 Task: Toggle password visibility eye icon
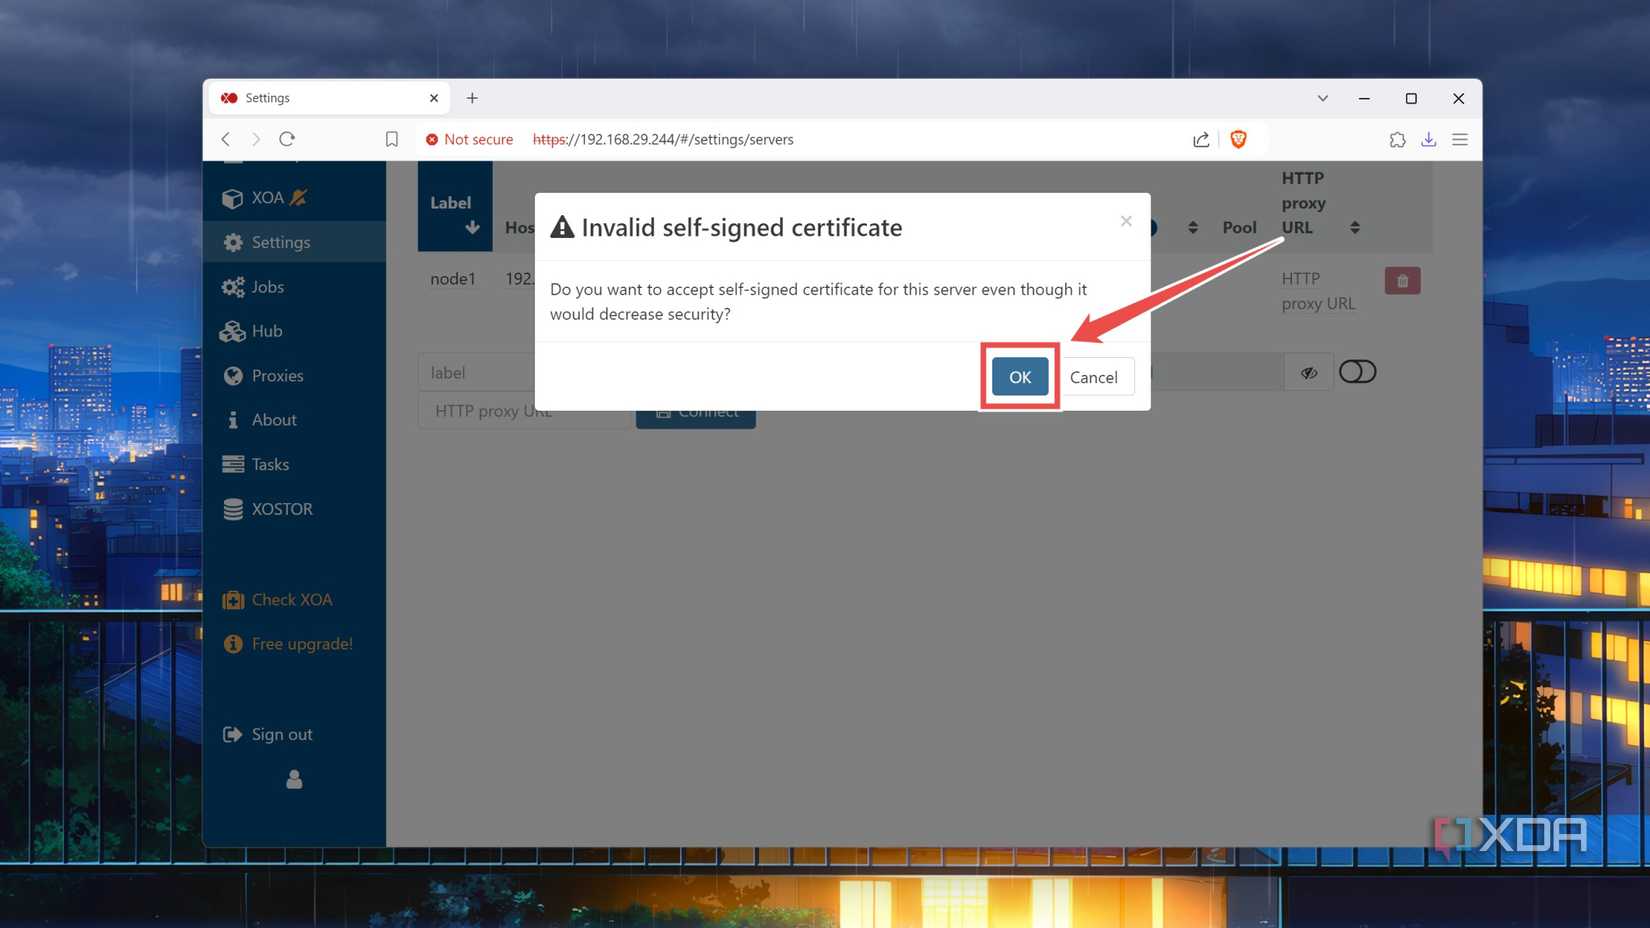click(x=1309, y=372)
